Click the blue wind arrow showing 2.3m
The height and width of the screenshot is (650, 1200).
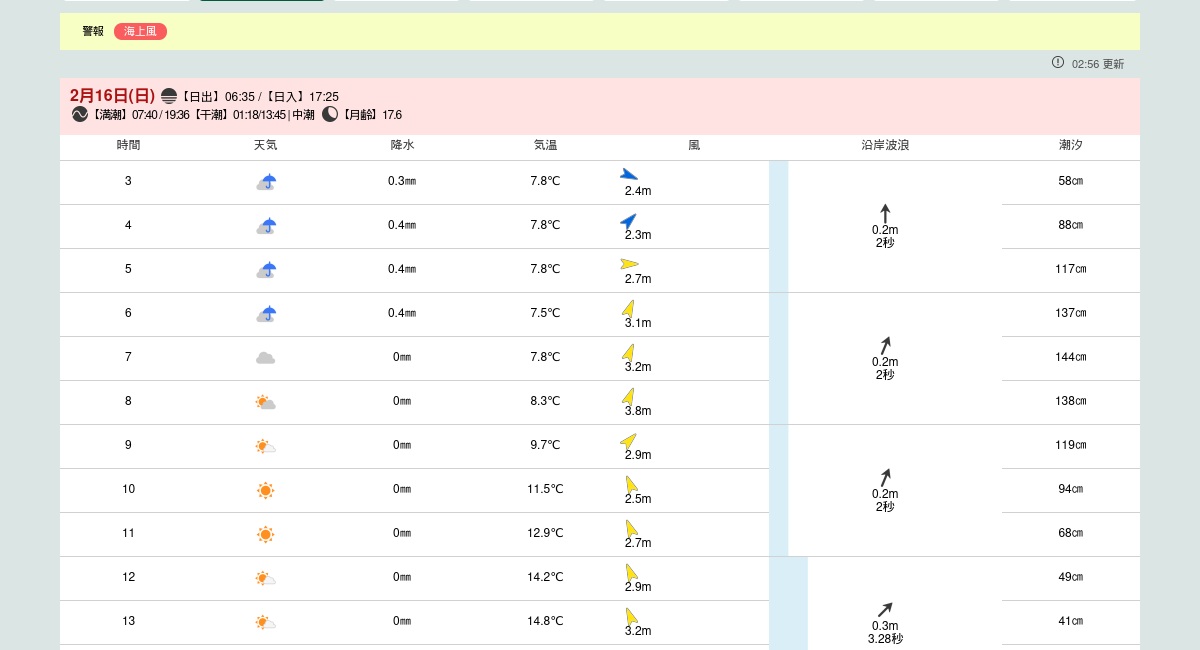628,221
